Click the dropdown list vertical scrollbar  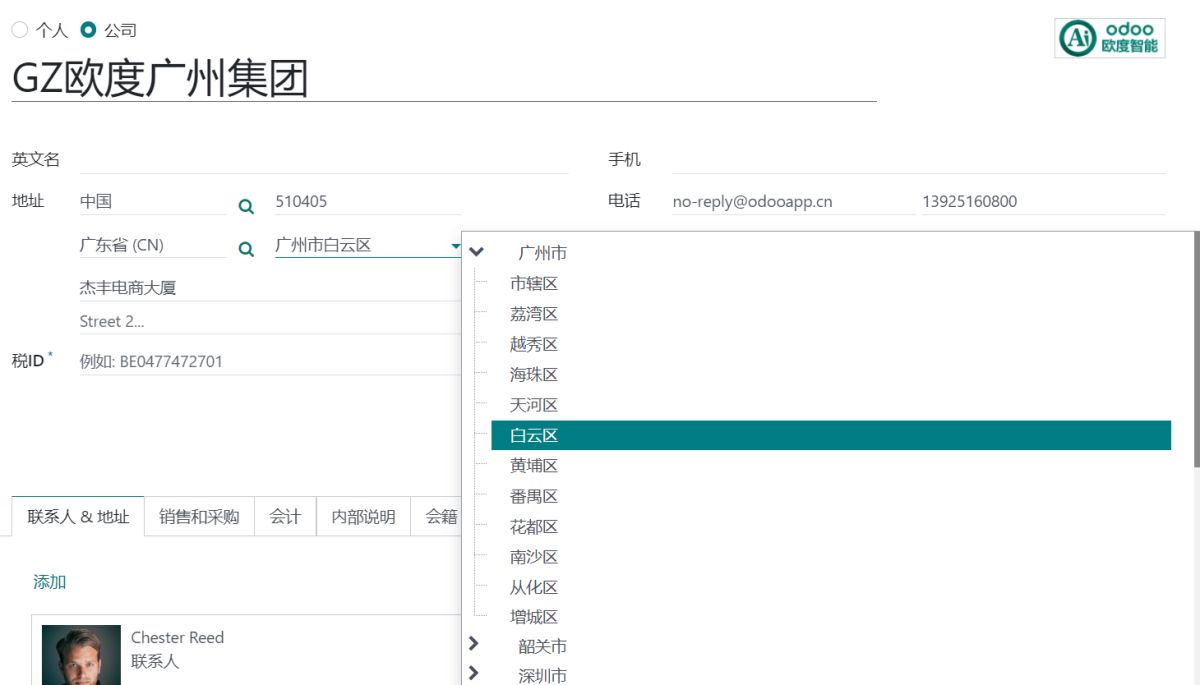pyautogui.click(x=1196, y=350)
